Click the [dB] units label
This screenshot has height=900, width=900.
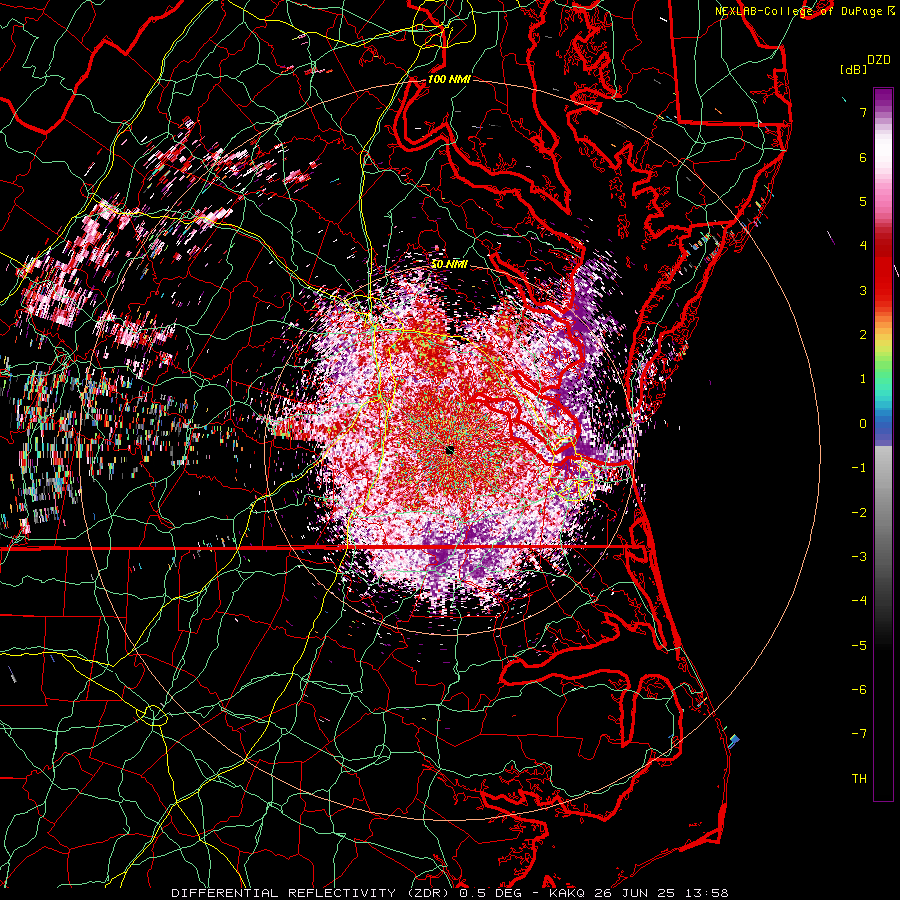[x=853, y=69]
